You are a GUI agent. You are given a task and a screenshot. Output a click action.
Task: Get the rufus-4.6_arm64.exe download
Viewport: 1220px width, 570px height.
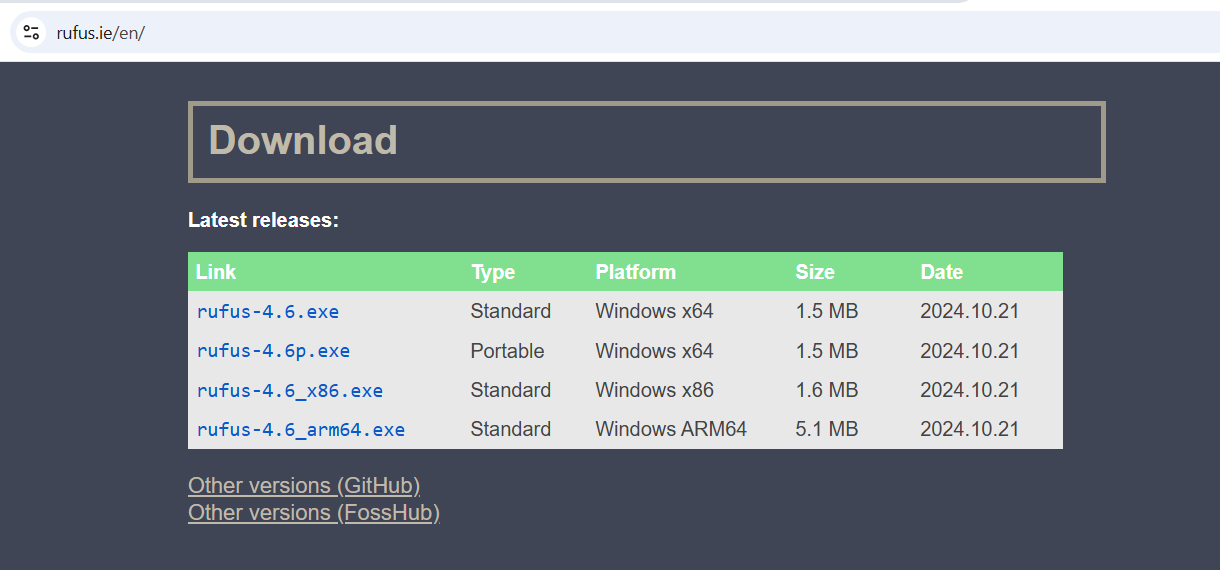coord(301,429)
